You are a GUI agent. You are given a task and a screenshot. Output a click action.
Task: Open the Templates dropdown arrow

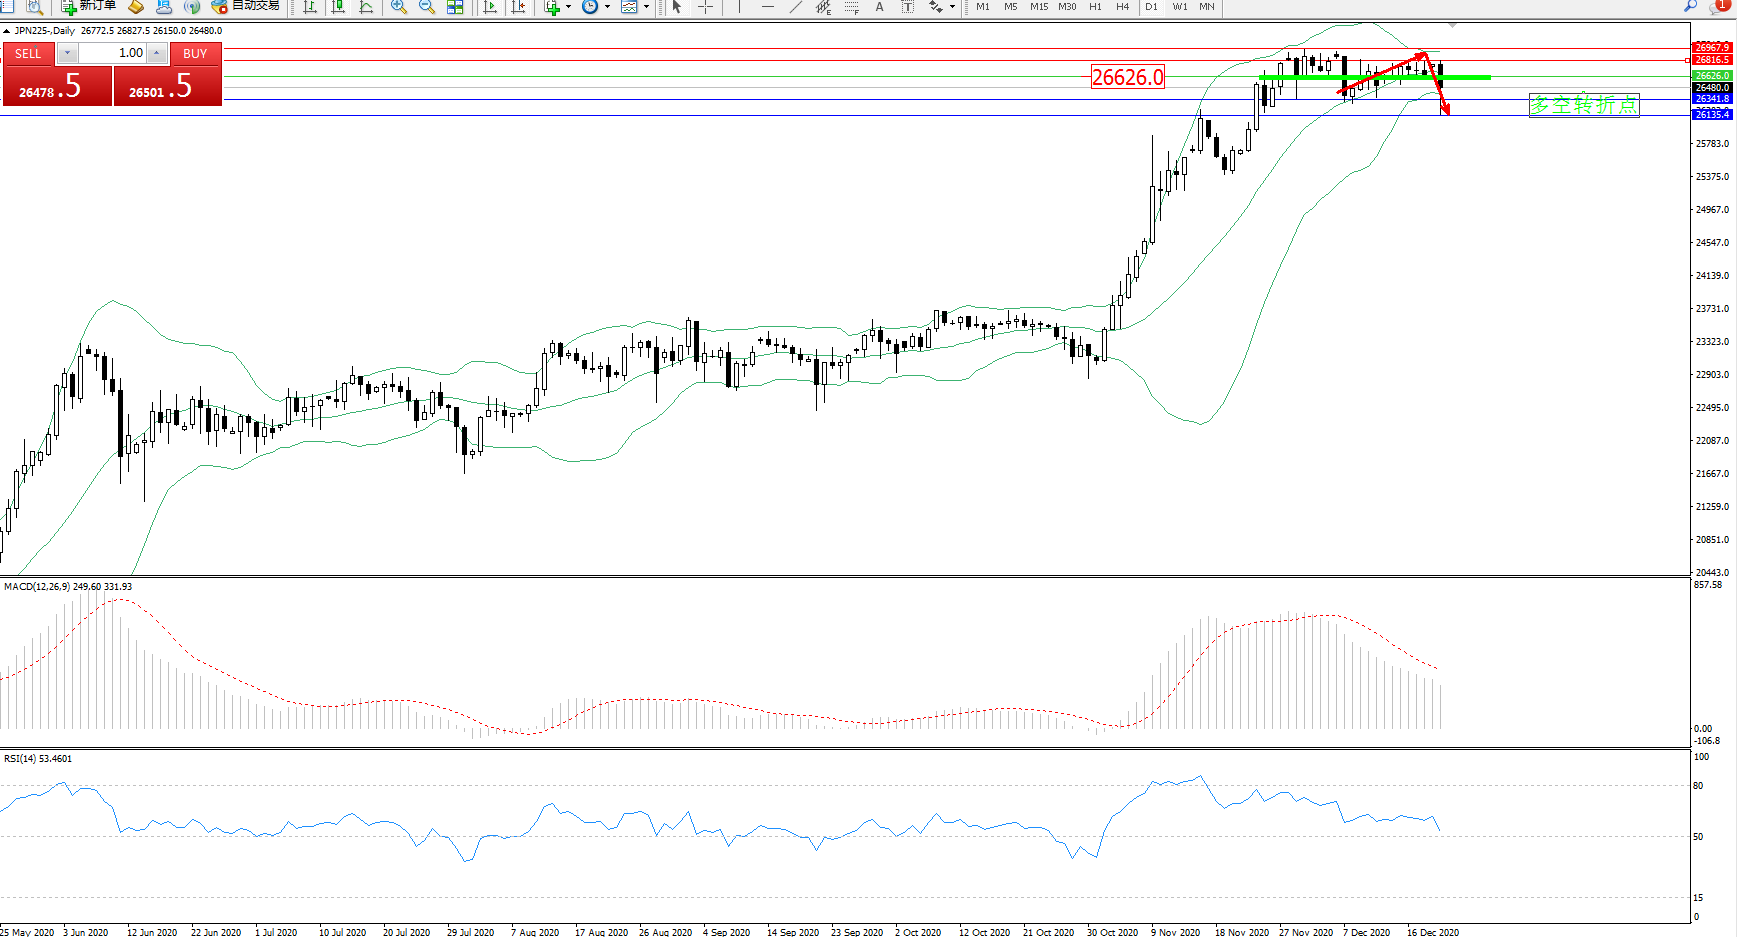click(x=646, y=7)
